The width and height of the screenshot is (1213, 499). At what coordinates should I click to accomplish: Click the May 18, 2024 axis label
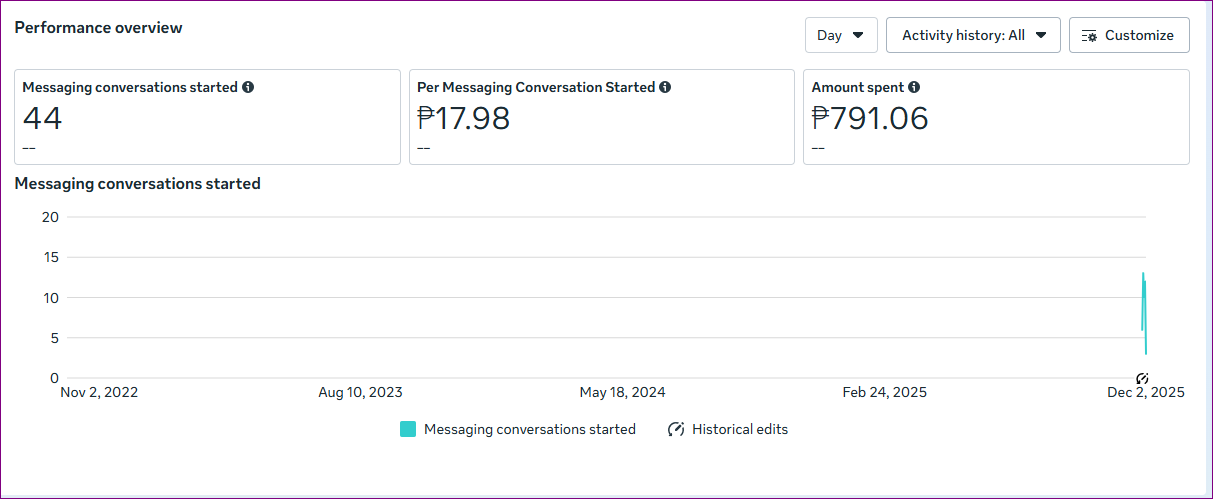(622, 392)
